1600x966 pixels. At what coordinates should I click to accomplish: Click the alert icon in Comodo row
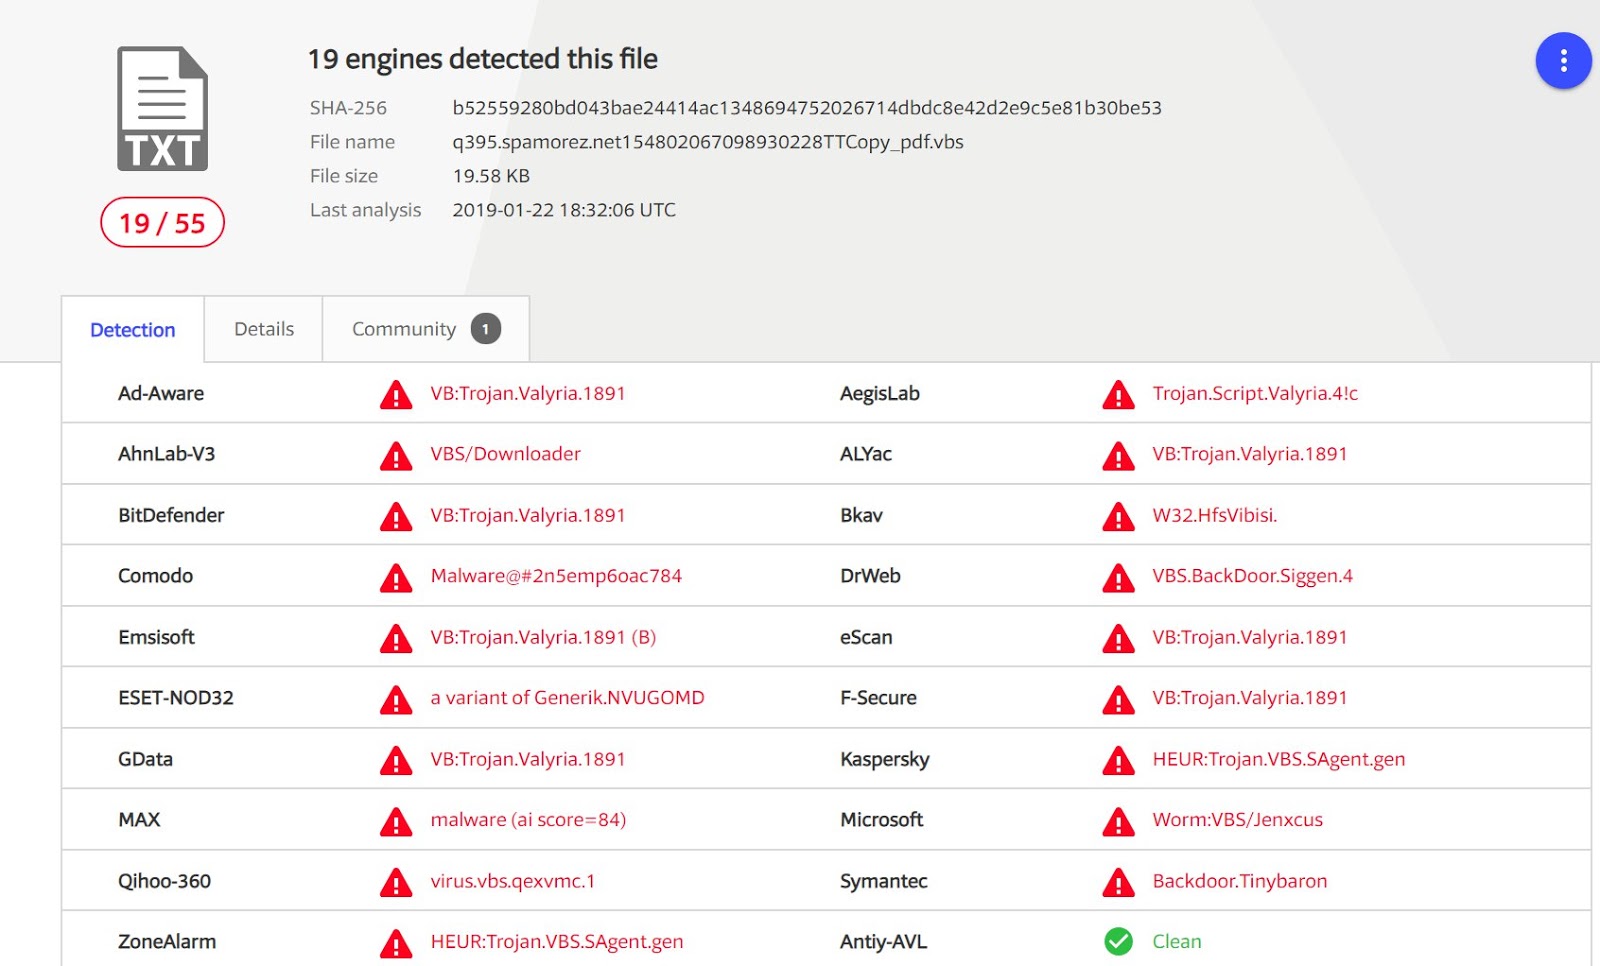pos(396,578)
